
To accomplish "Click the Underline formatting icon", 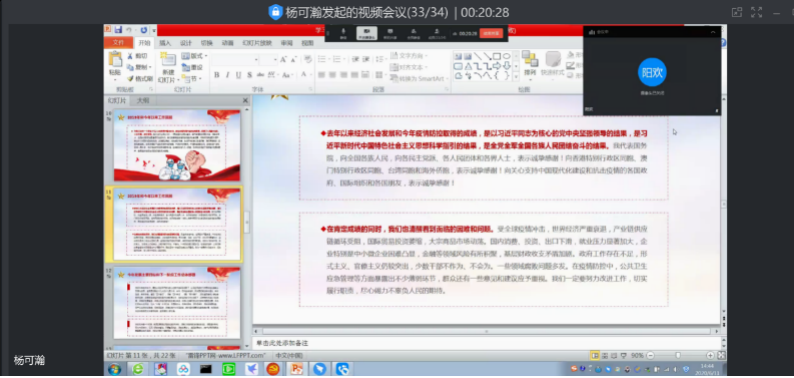I will coord(238,75).
